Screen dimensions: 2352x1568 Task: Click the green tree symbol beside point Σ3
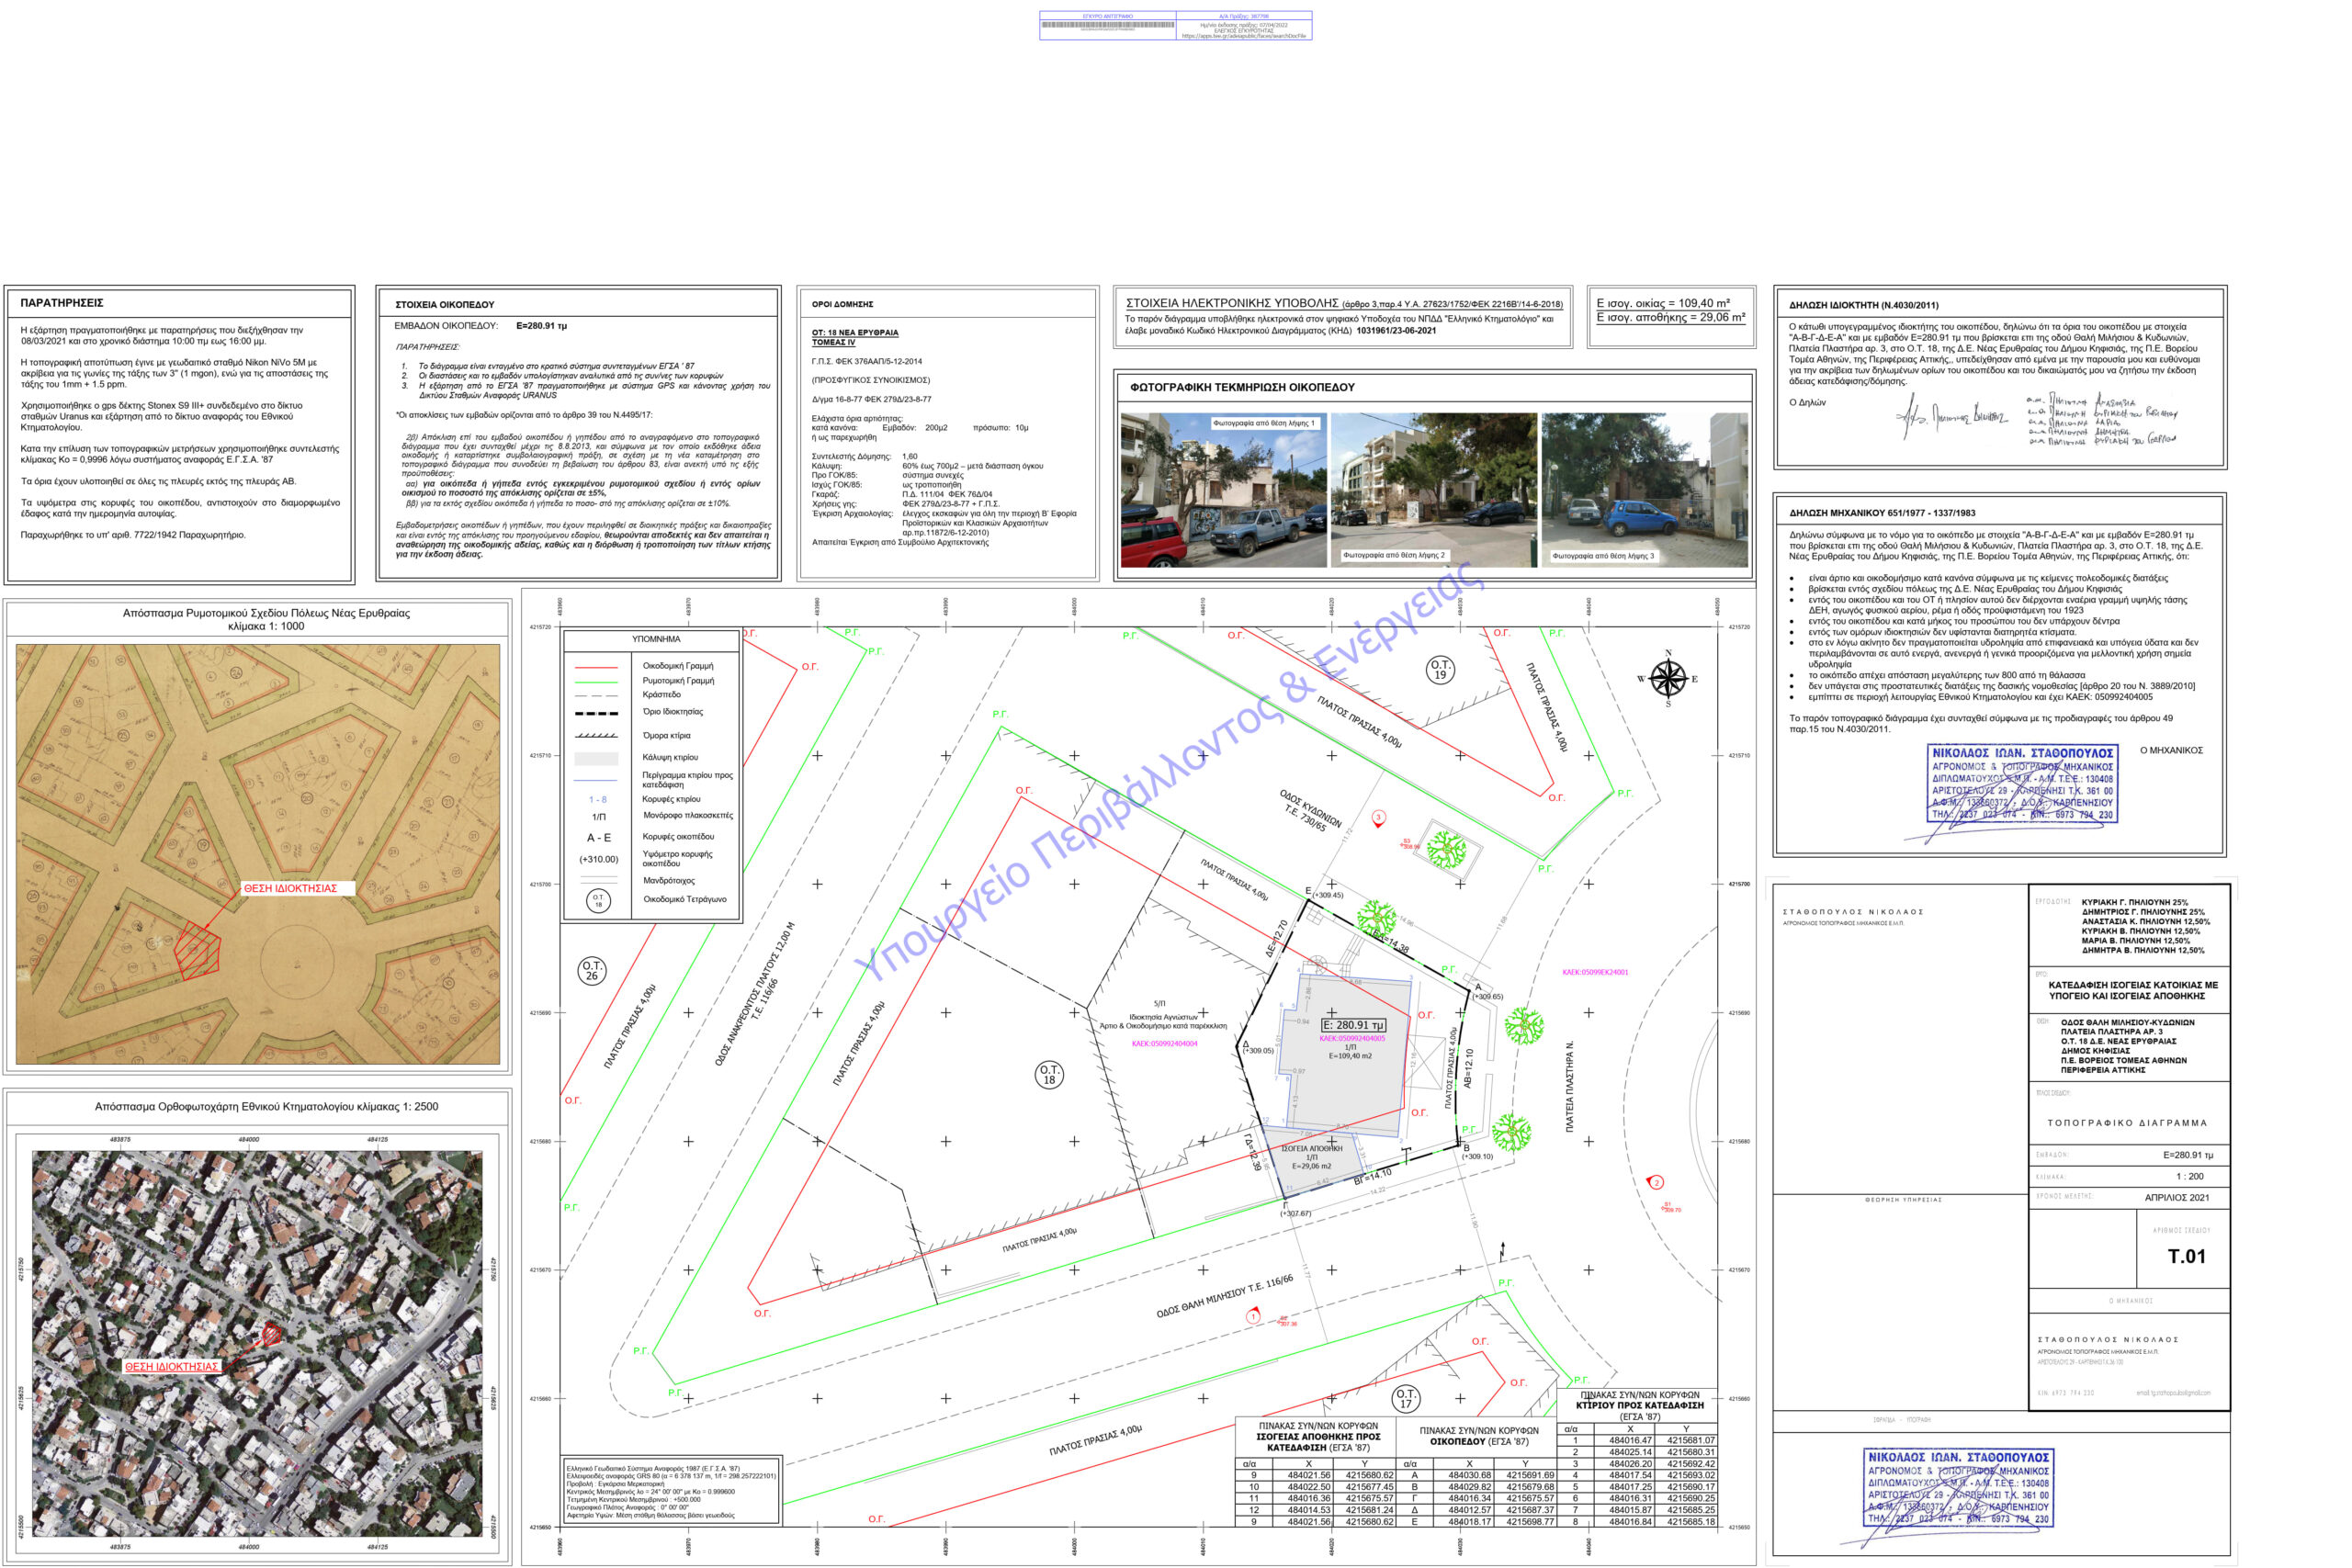pyautogui.click(x=1446, y=850)
